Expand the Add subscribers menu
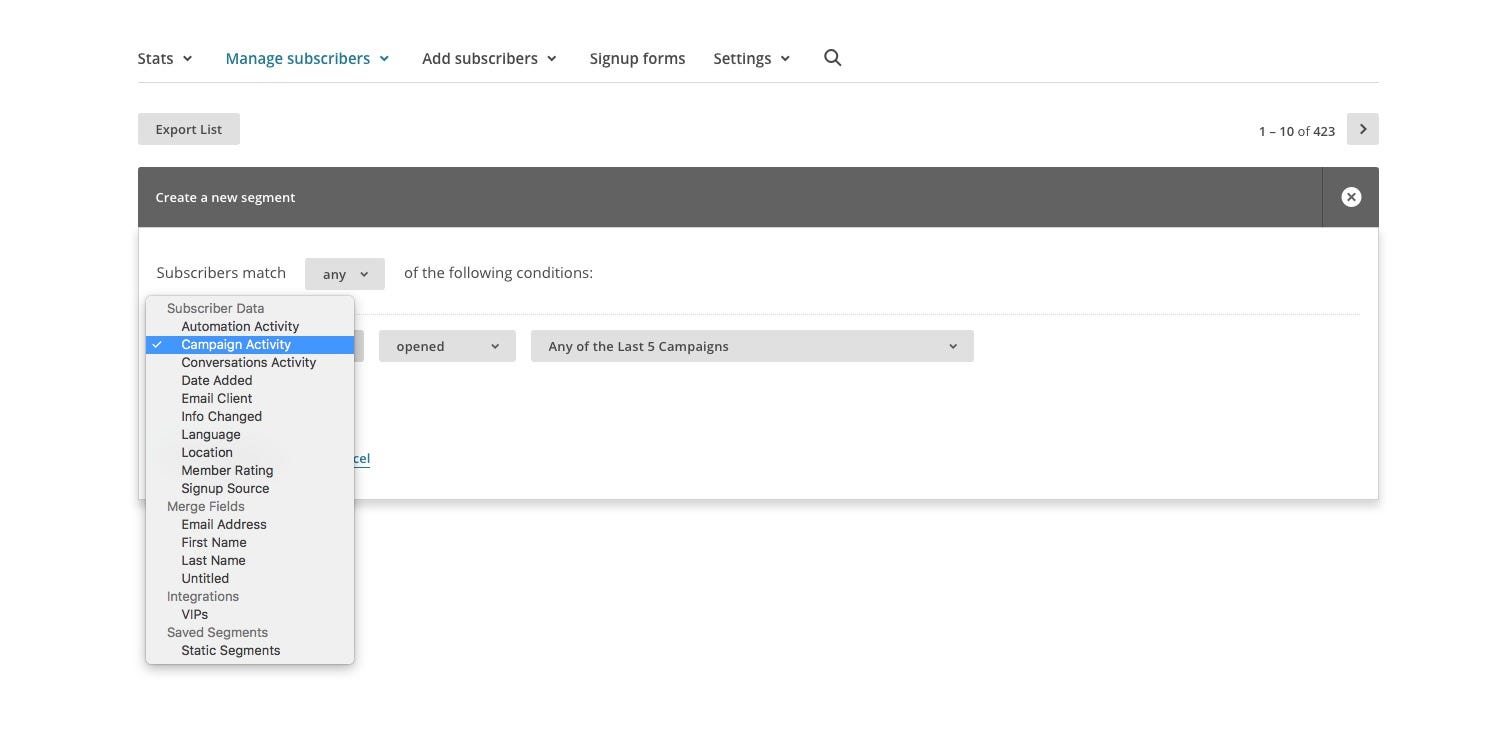The image size is (1490, 734). tap(489, 59)
